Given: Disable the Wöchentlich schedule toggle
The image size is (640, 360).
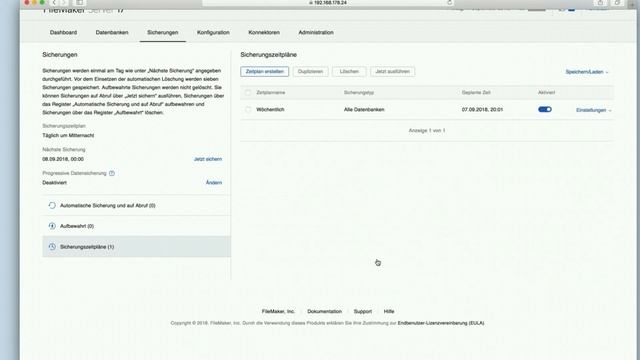Looking at the screenshot, I should (x=545, y=109).
